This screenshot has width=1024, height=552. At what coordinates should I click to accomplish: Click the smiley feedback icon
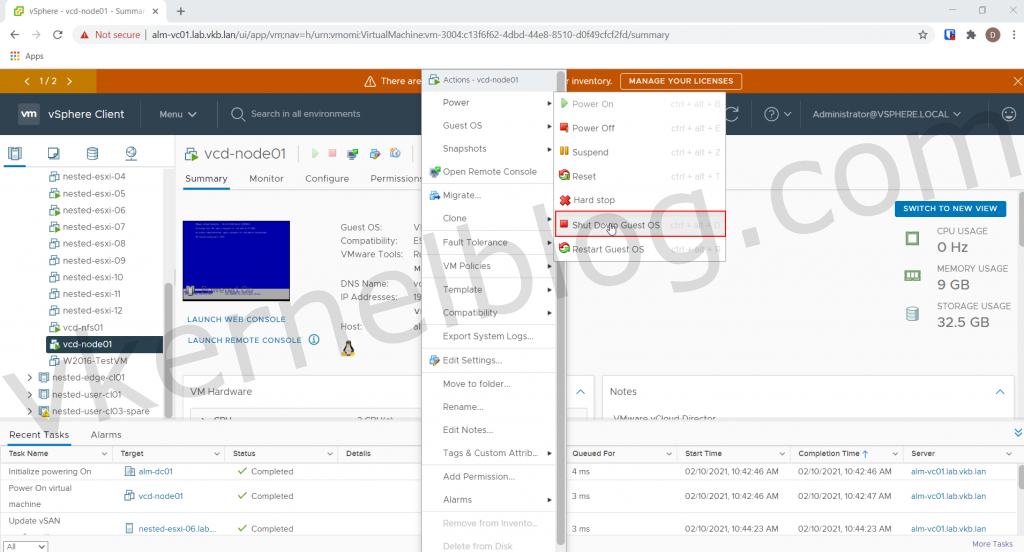click(x=1008, y=114)
